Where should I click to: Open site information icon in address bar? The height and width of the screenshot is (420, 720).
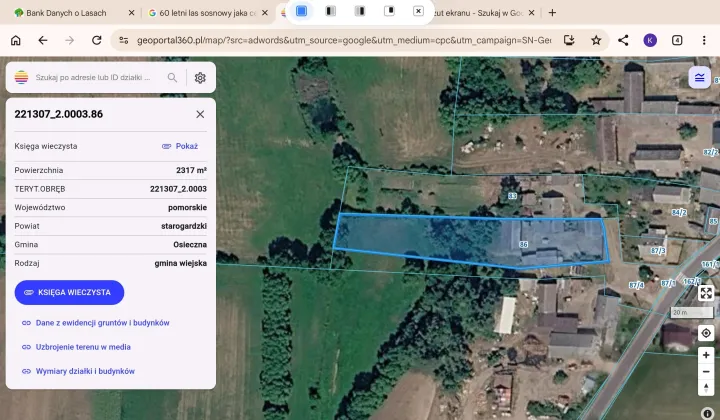pos(124,40)
